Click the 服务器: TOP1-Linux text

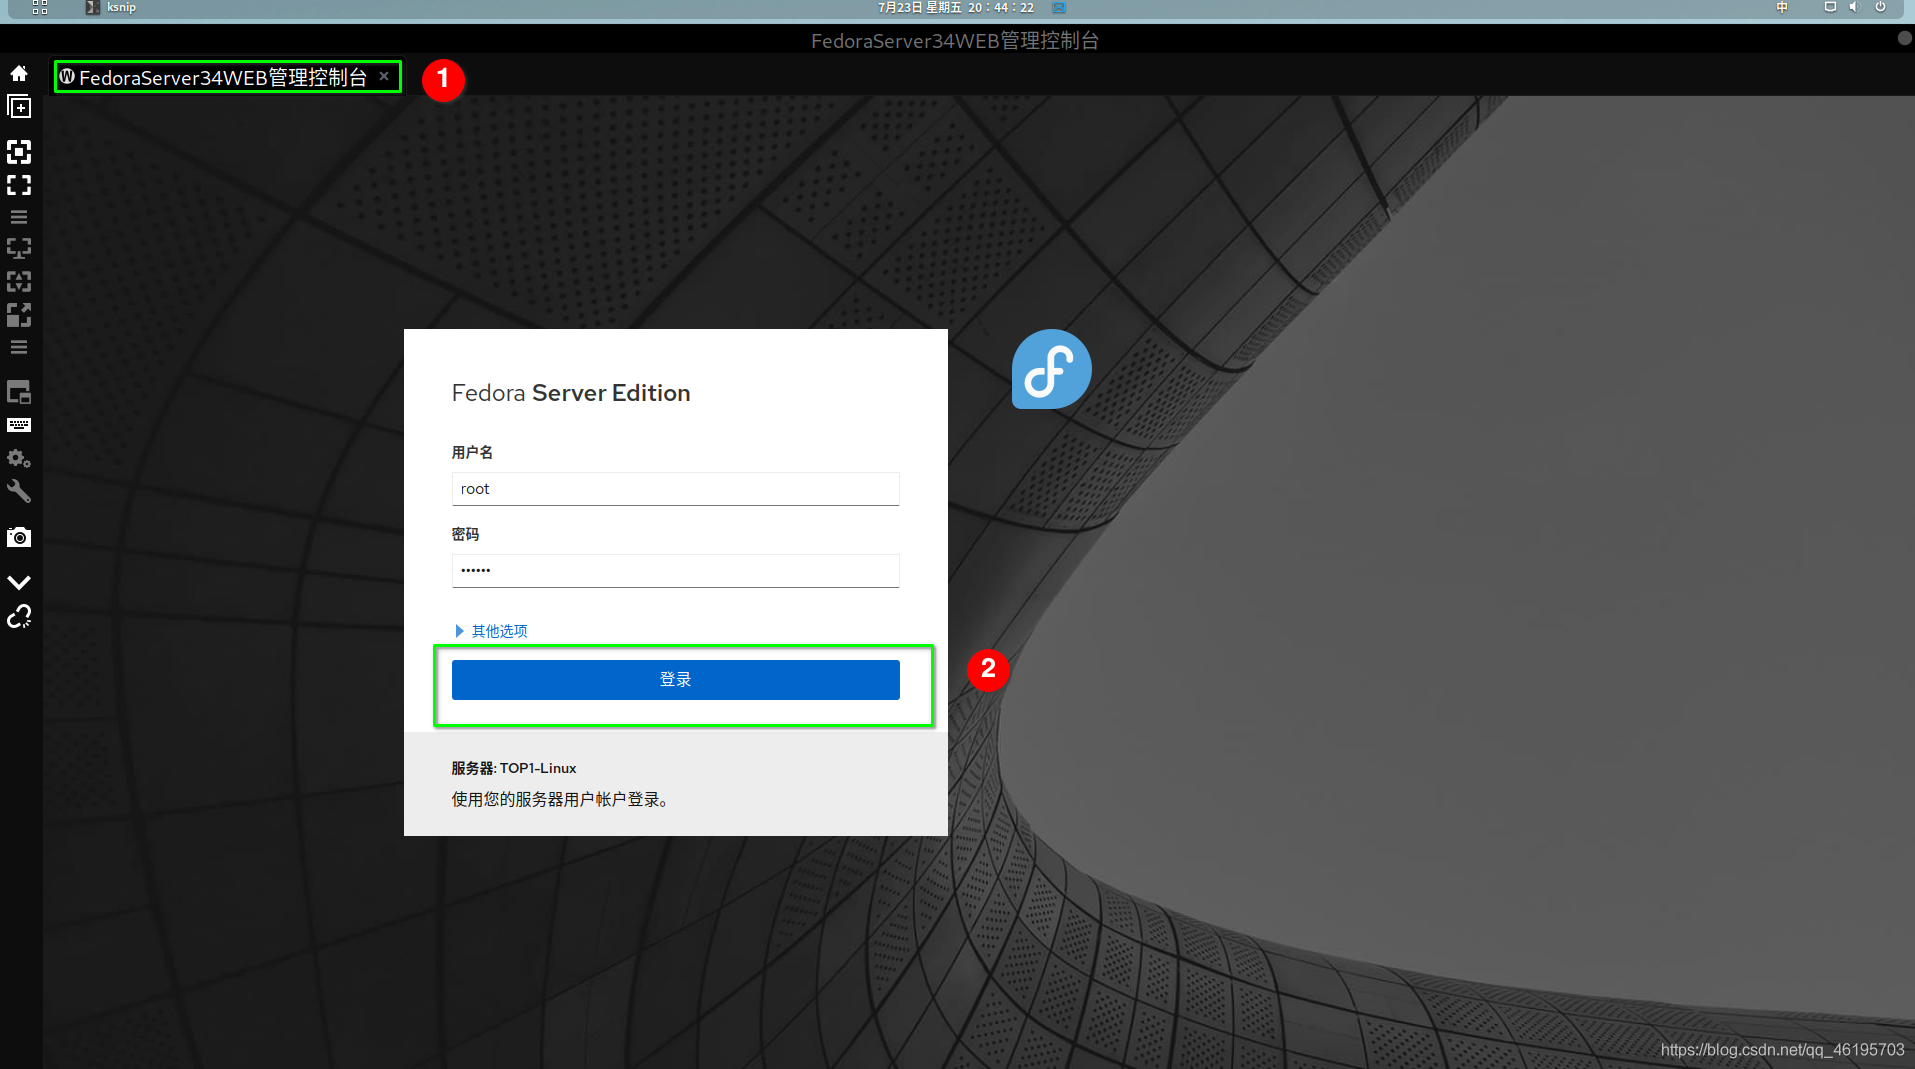[514, 768]
